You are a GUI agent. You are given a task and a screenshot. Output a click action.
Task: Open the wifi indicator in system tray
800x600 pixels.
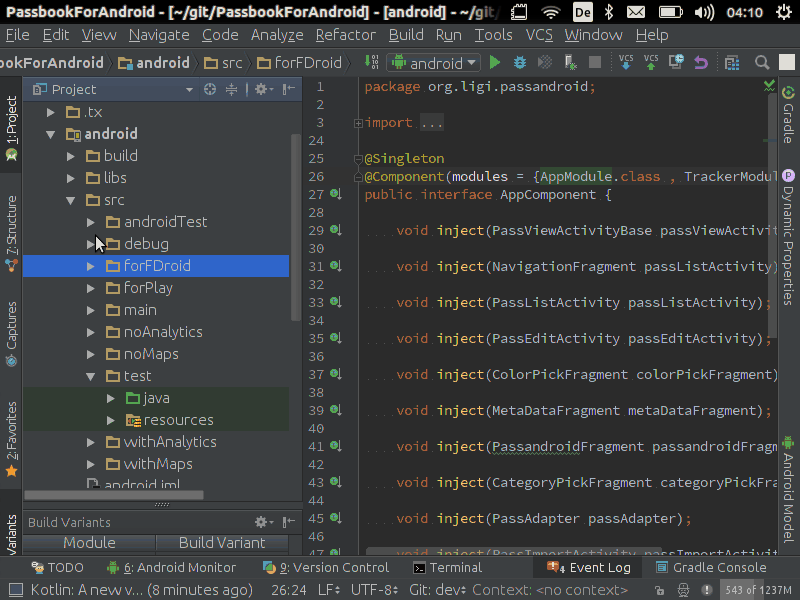551,12
